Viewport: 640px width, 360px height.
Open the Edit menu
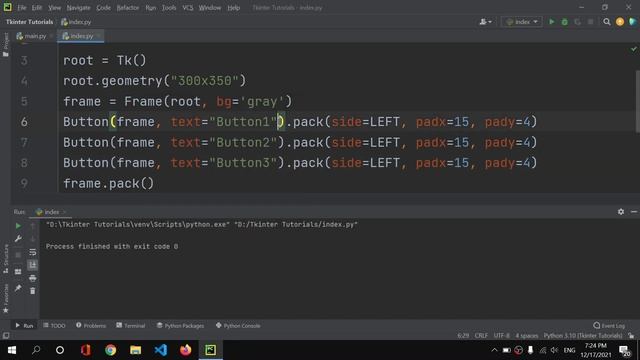click(x=37, y=7)
